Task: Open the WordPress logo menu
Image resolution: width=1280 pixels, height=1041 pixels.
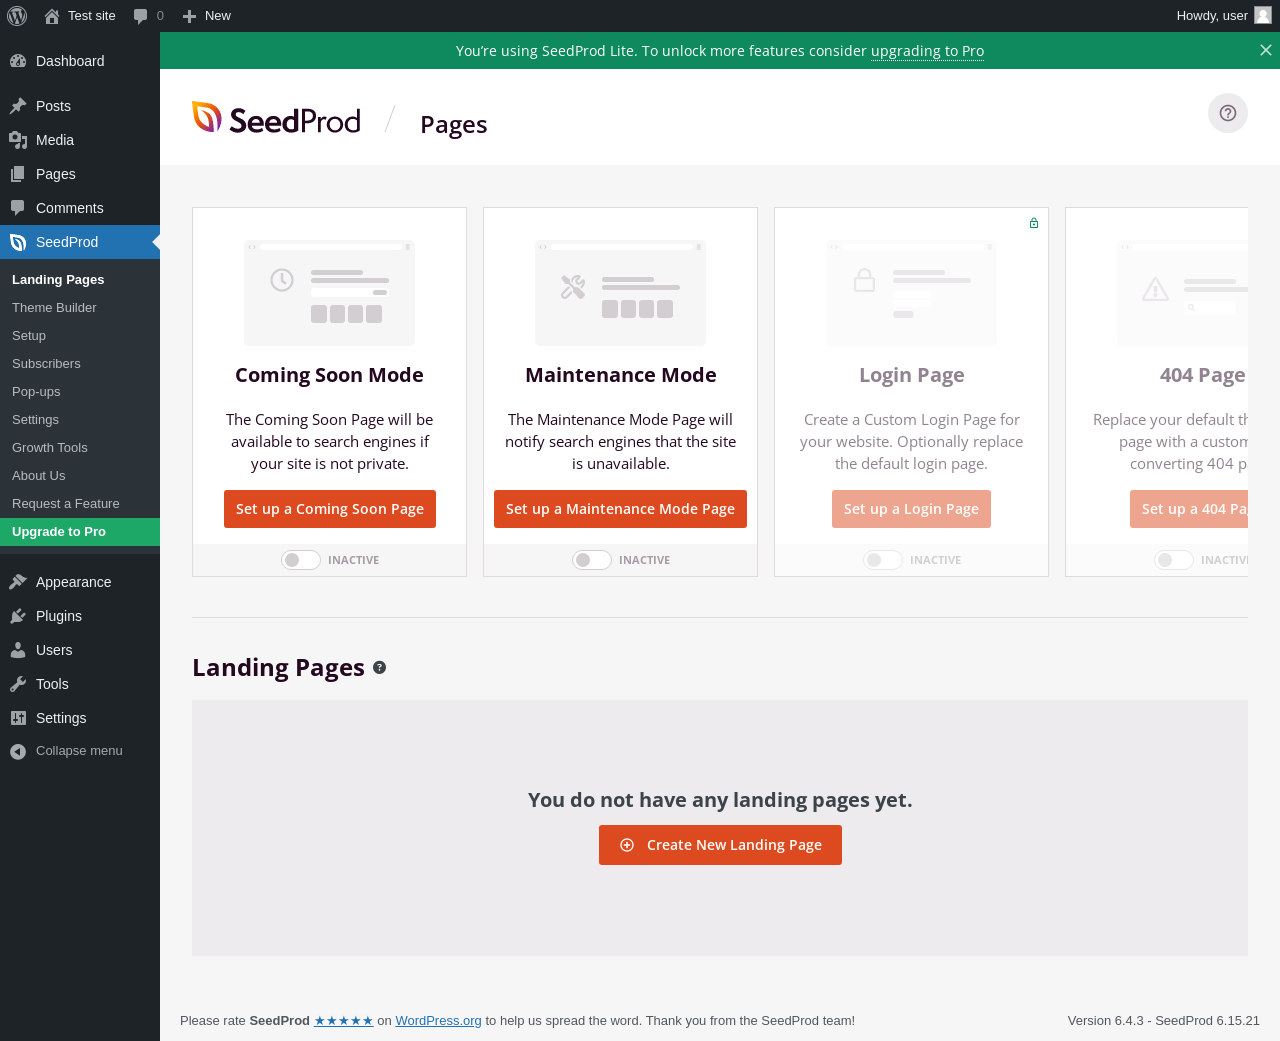Action: 17,16
